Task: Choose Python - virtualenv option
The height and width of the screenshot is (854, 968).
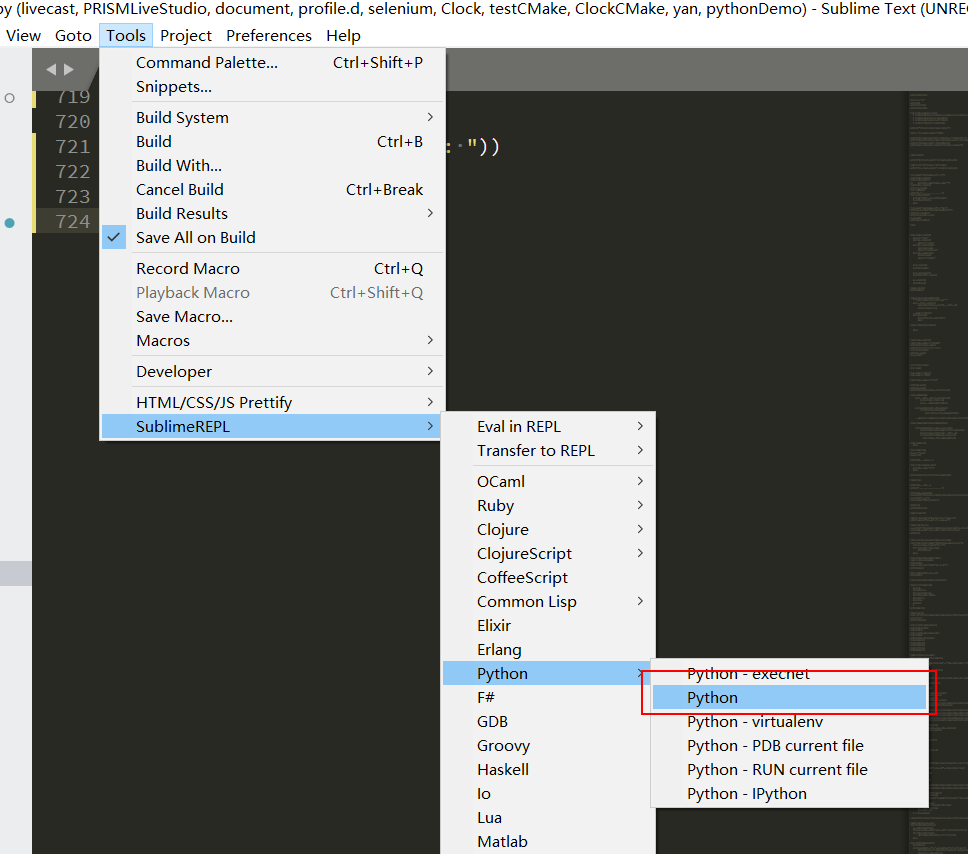Action: click(x=790, y=721)
